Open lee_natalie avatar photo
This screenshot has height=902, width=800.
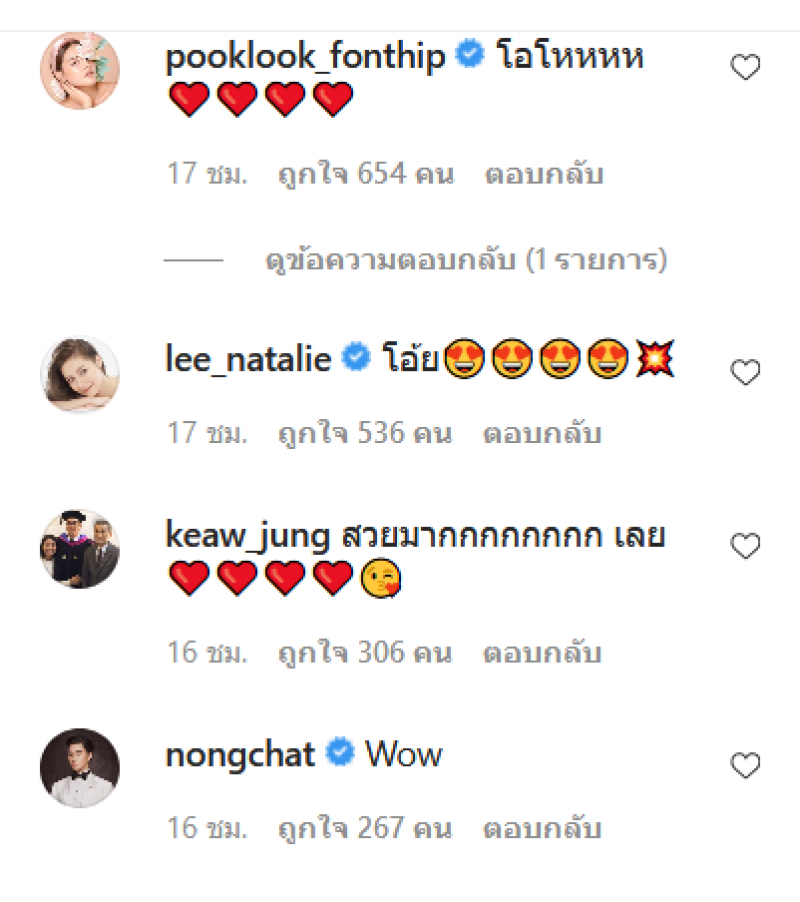click(x=80, y=375)
